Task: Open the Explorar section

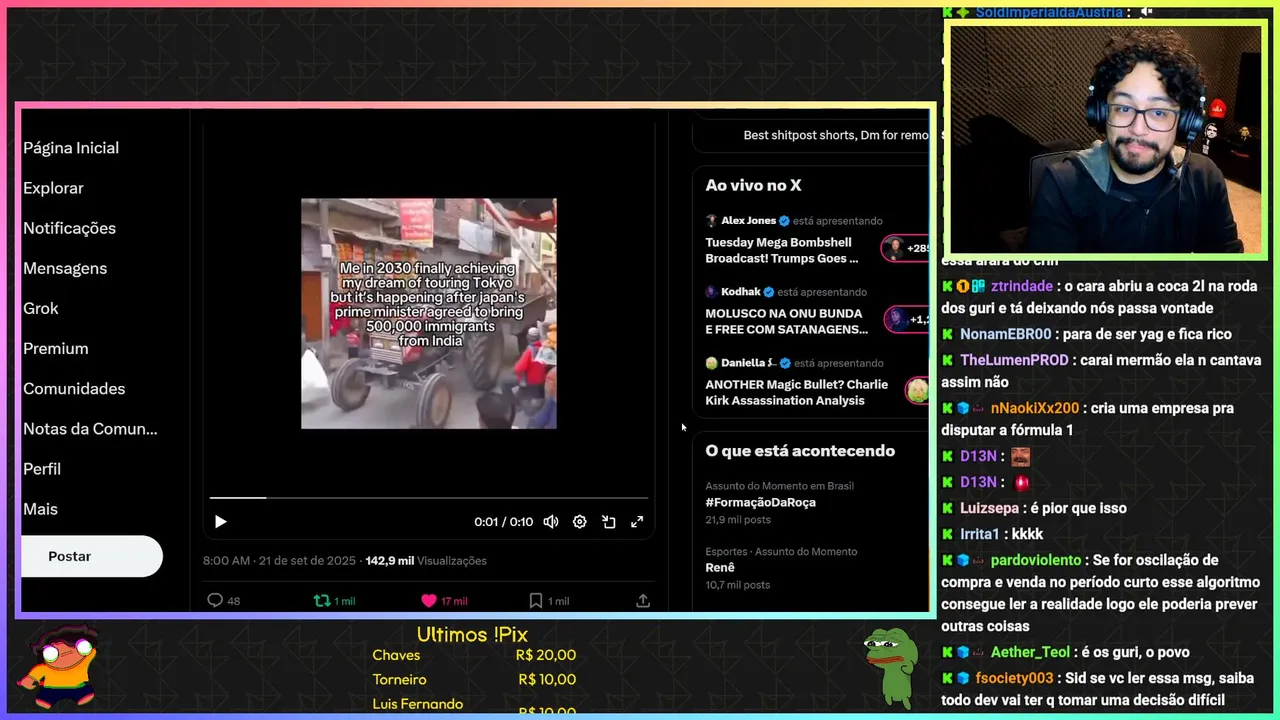Action: coord(53,188)
